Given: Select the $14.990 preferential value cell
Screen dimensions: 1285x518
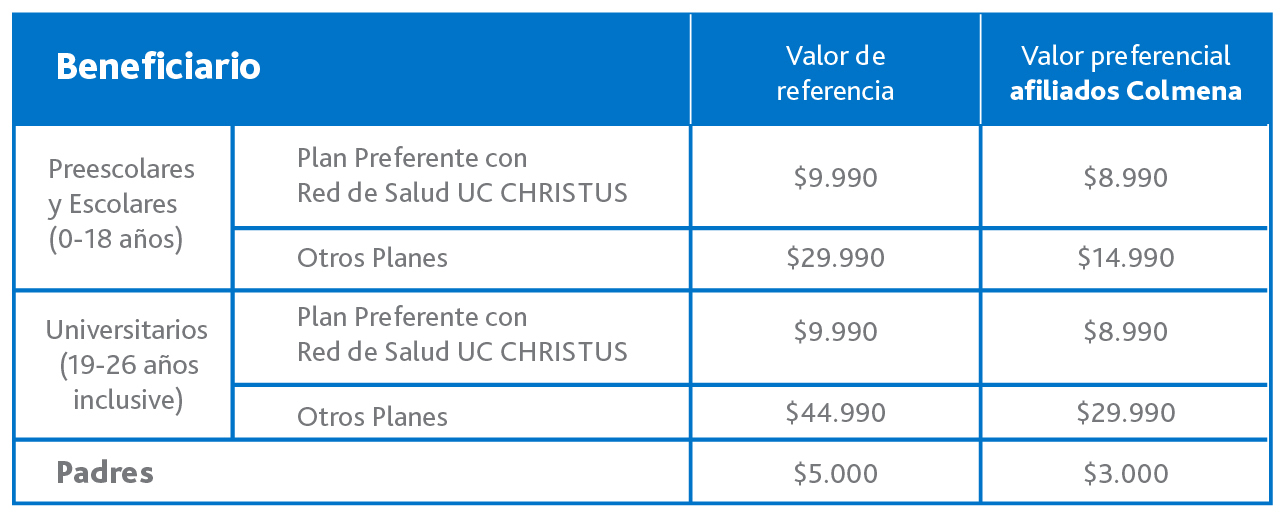Looking at the screenshot, I should pyautogui.click(x=1125, y=258).
